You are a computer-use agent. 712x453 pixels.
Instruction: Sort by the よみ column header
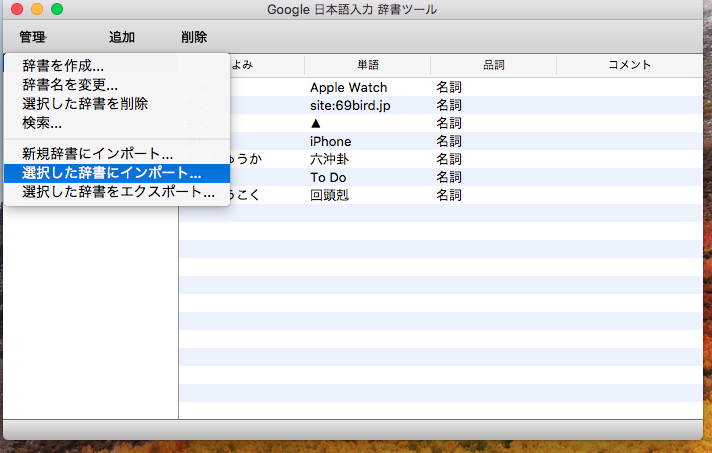(242, 65)
